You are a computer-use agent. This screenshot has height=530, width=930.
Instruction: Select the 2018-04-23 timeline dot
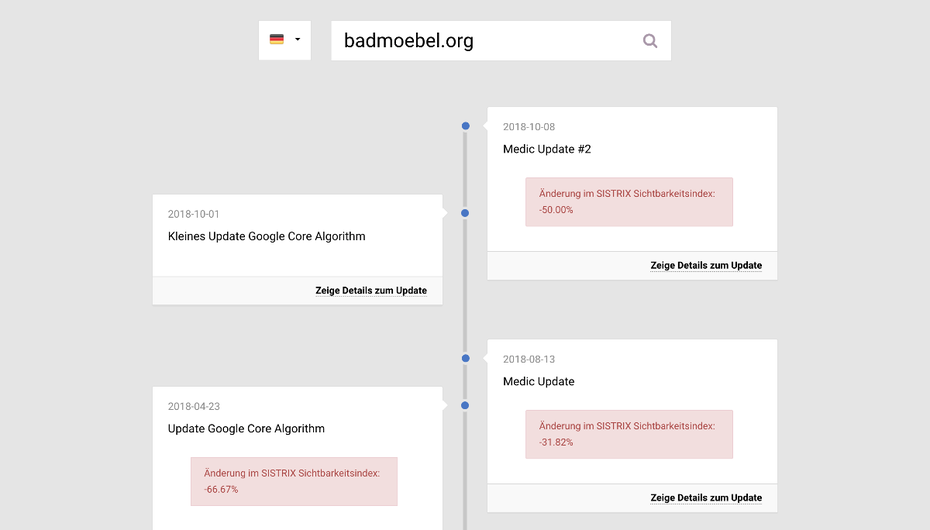coord(465,406)
